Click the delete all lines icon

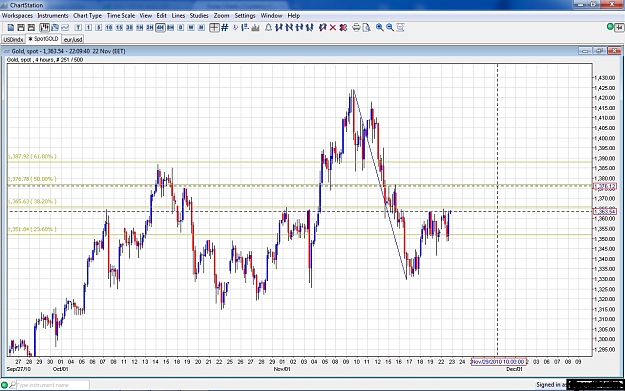[343, 28]
